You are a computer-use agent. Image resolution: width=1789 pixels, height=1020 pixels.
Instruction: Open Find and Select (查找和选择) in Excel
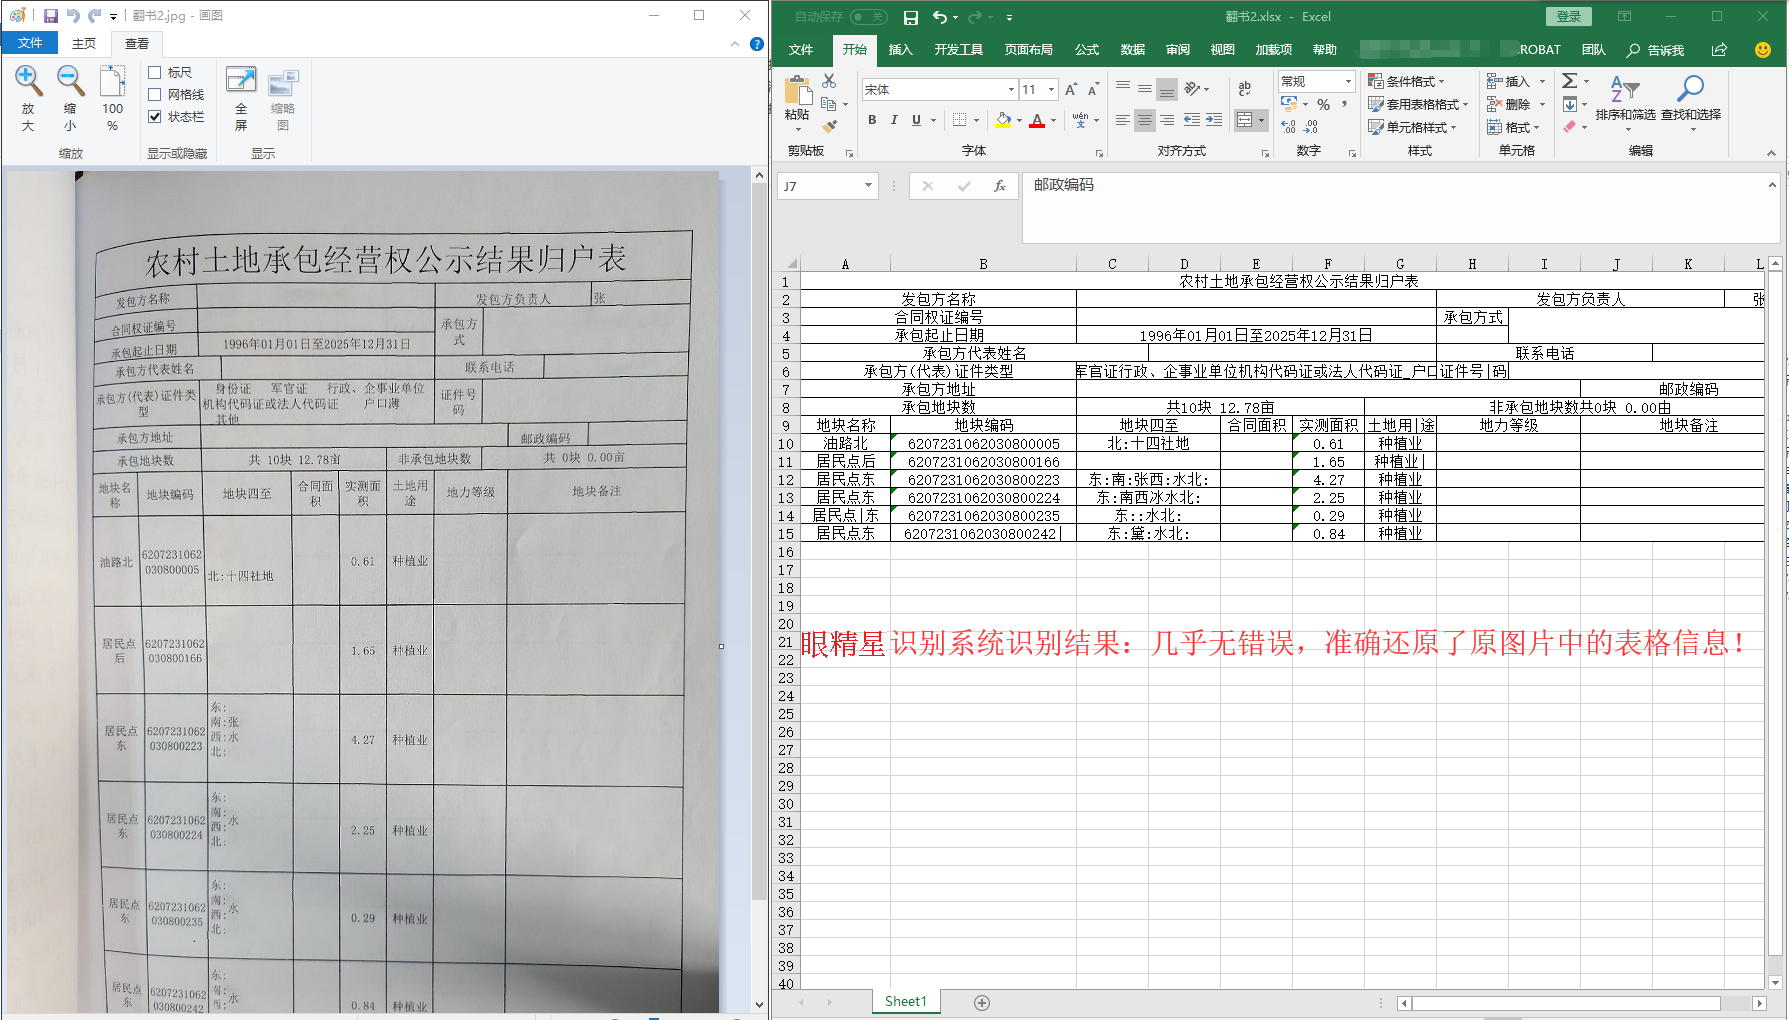pos(1691,103)
